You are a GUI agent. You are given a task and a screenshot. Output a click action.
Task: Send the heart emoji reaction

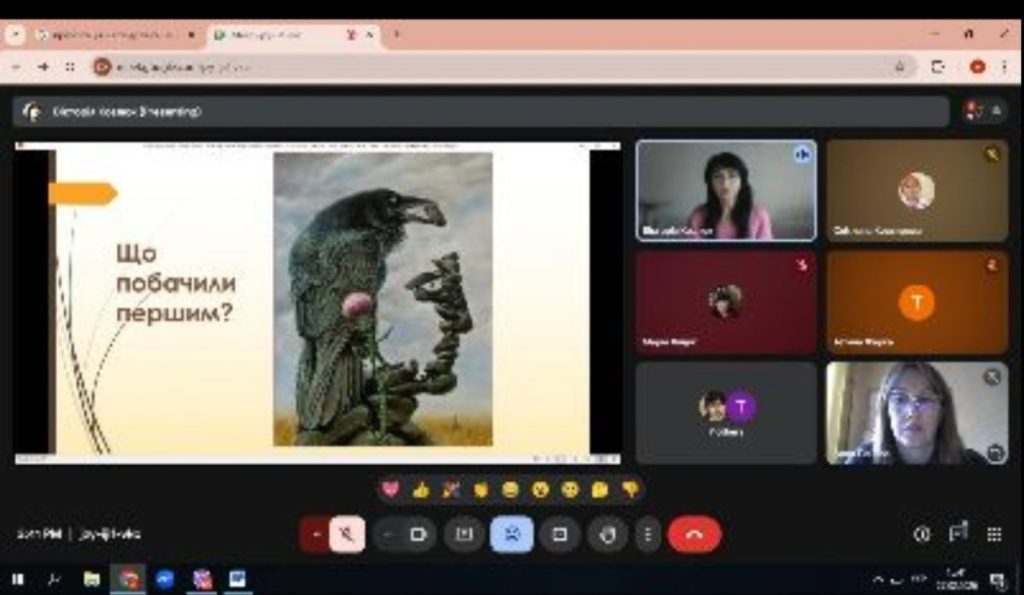click(x=390, y=489)
